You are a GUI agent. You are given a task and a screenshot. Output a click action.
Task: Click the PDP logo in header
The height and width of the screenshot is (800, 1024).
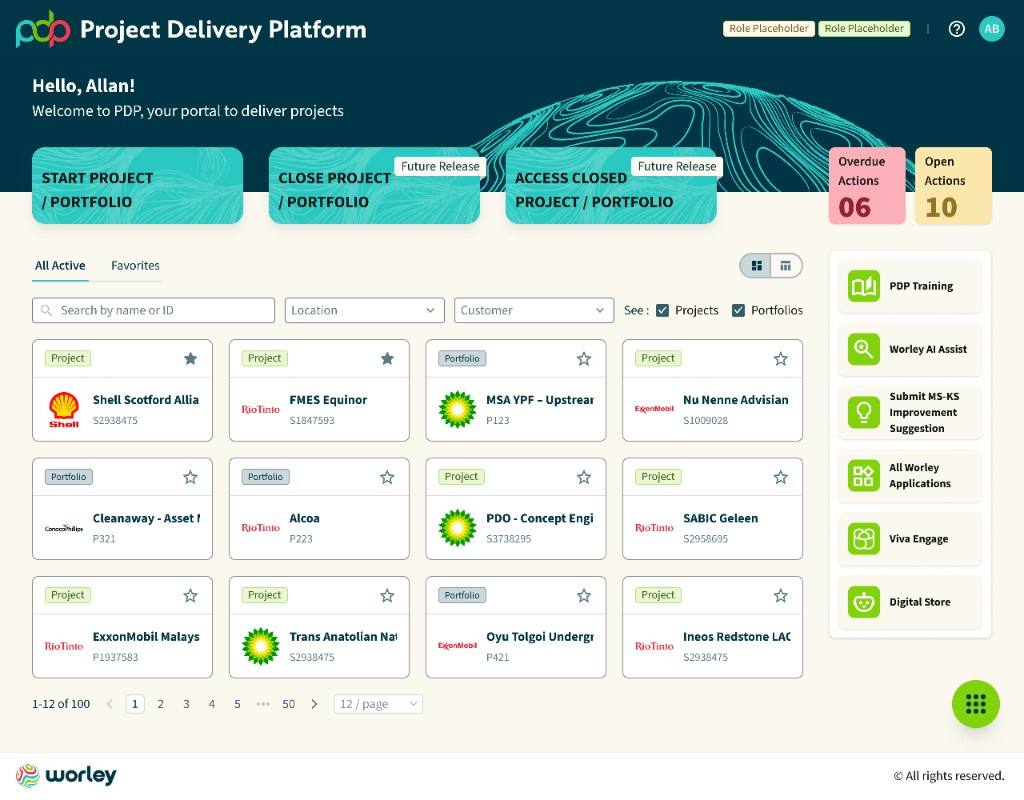pos(42,29)
